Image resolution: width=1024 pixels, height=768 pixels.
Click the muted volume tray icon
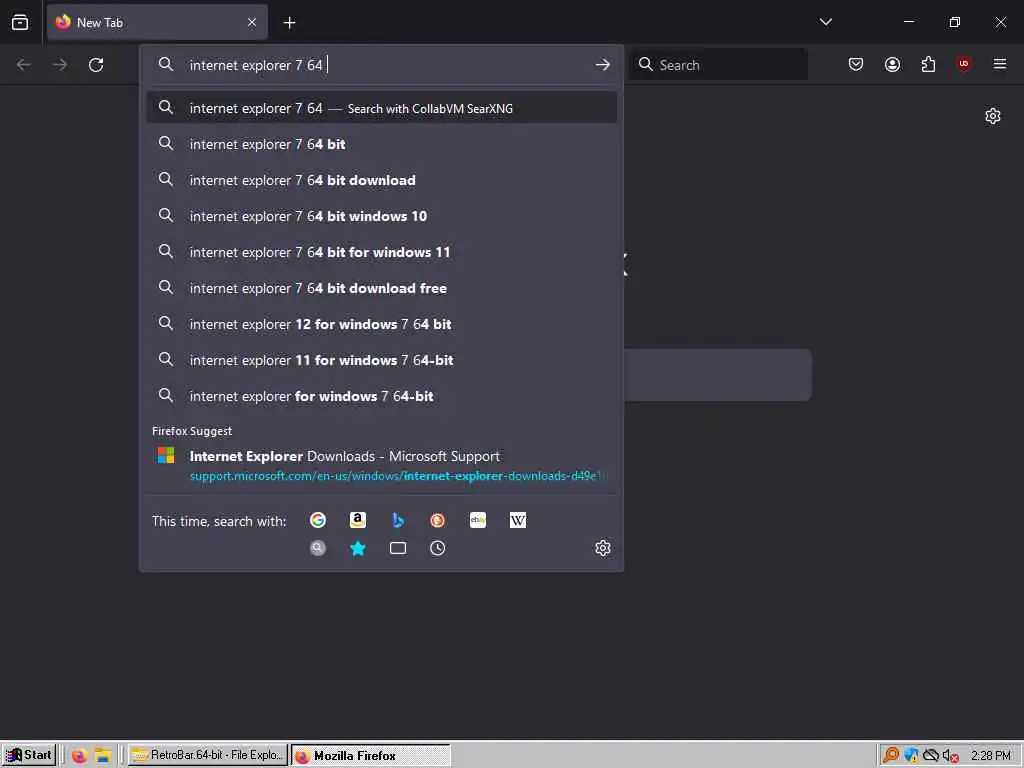tap(950, 756)
